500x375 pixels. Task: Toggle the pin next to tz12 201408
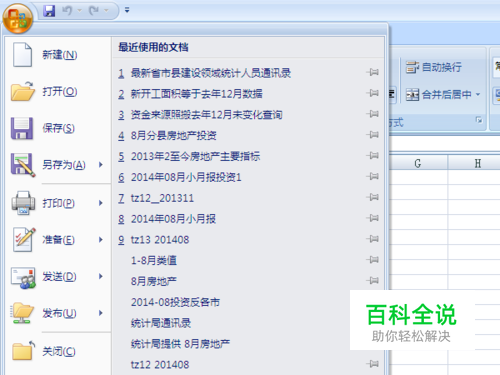click(x=373, y=364)
